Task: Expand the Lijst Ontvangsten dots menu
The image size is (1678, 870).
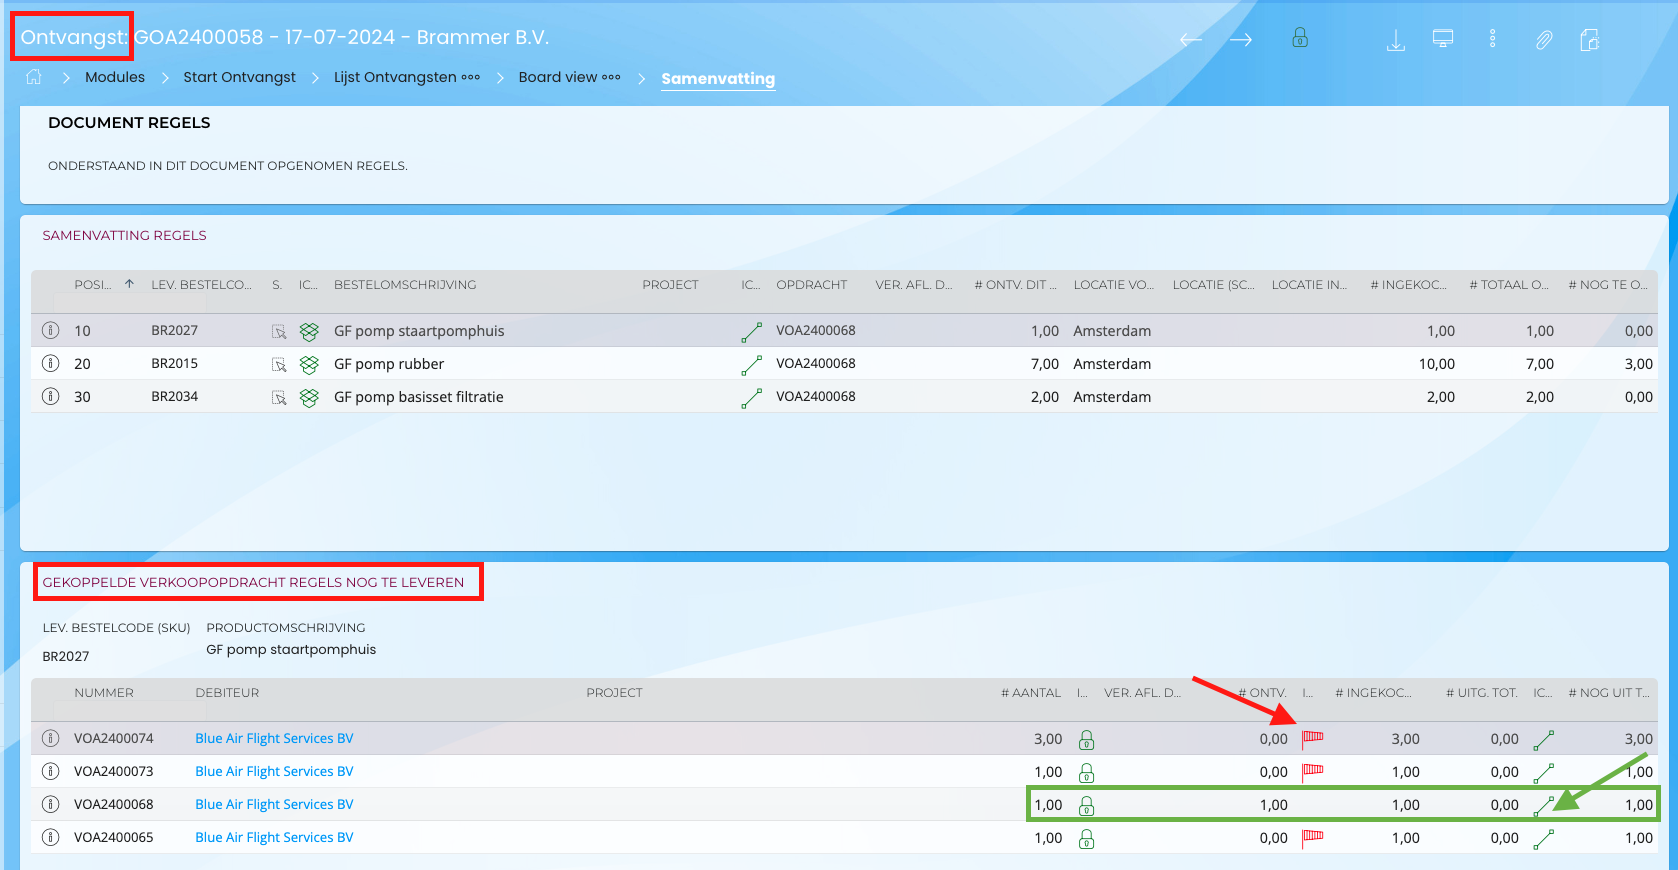Action: tap(471, 77)
